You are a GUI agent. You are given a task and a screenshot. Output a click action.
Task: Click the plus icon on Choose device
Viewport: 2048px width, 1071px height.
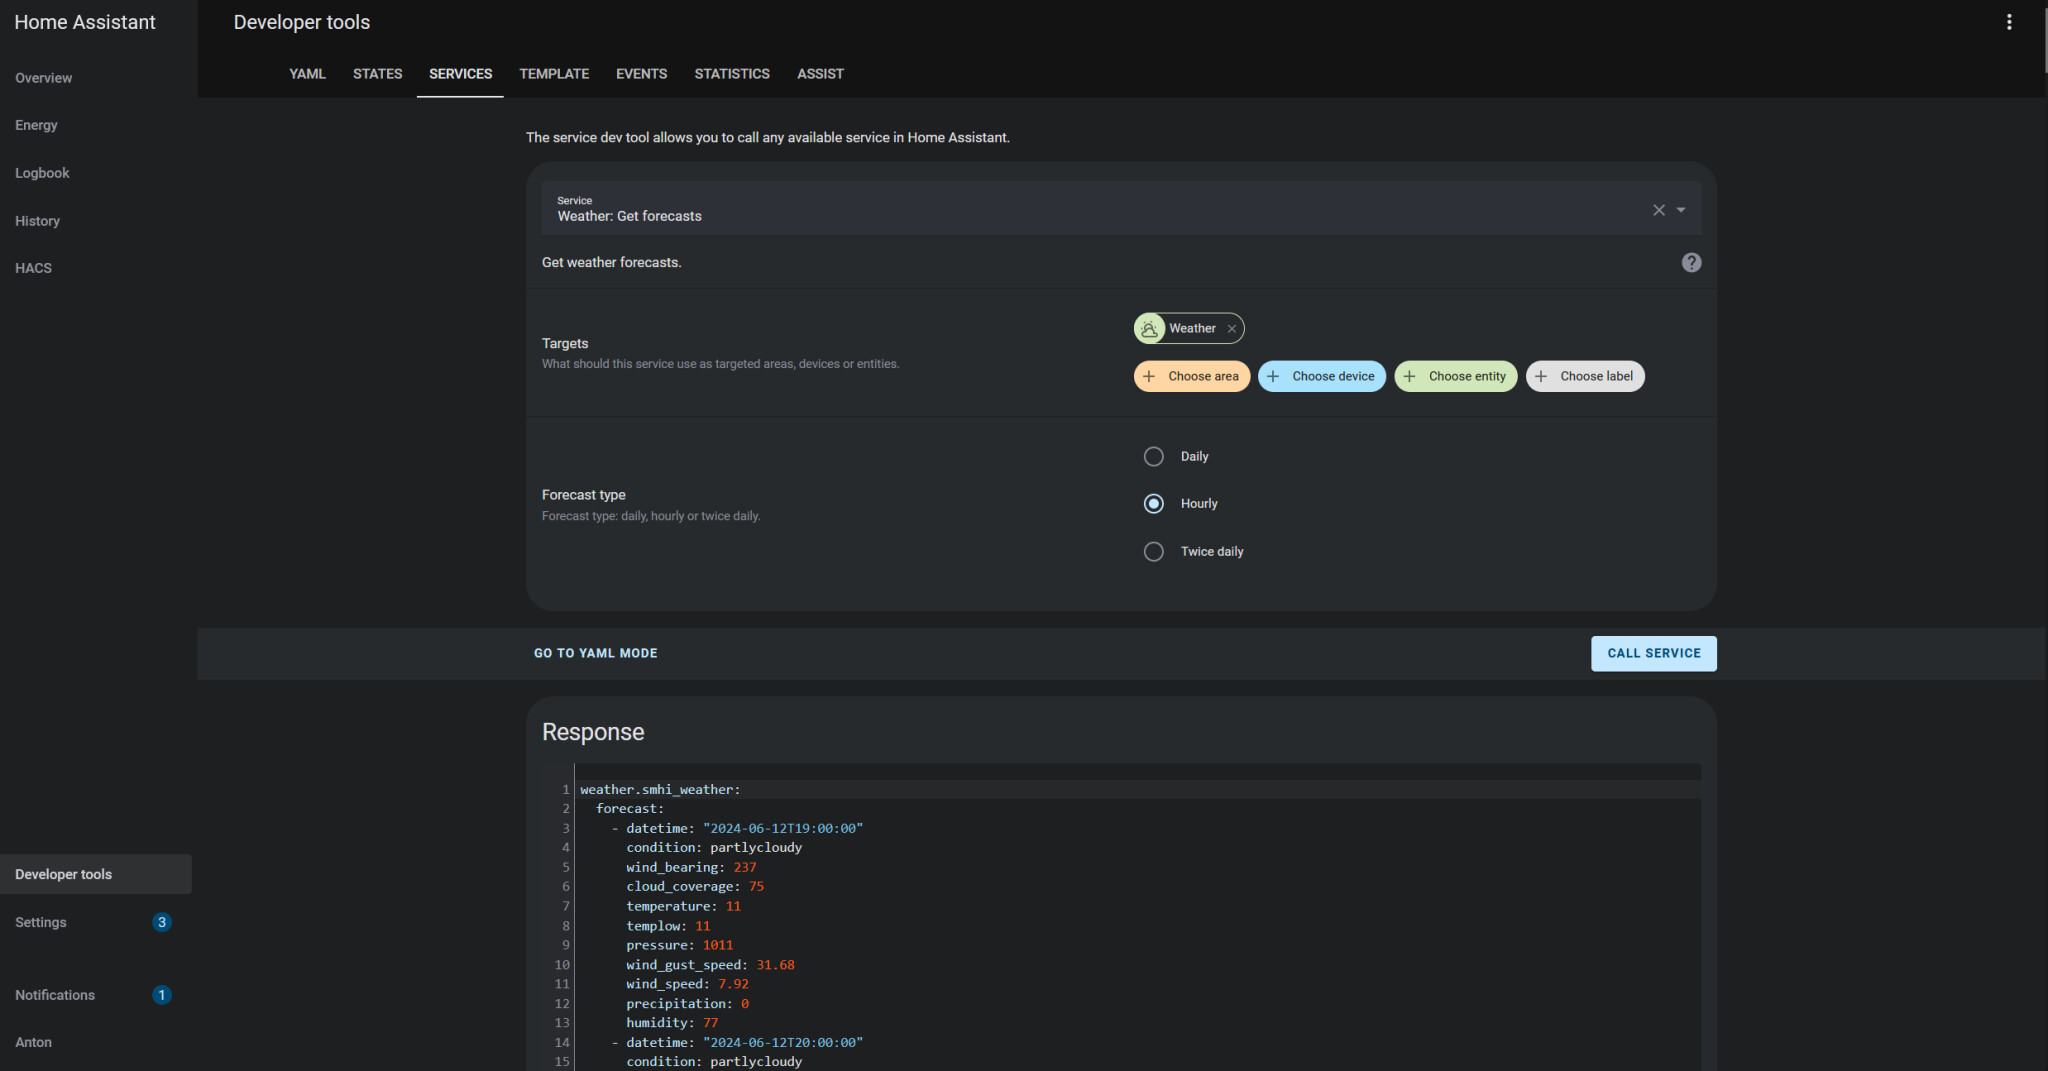[1273, 377]
